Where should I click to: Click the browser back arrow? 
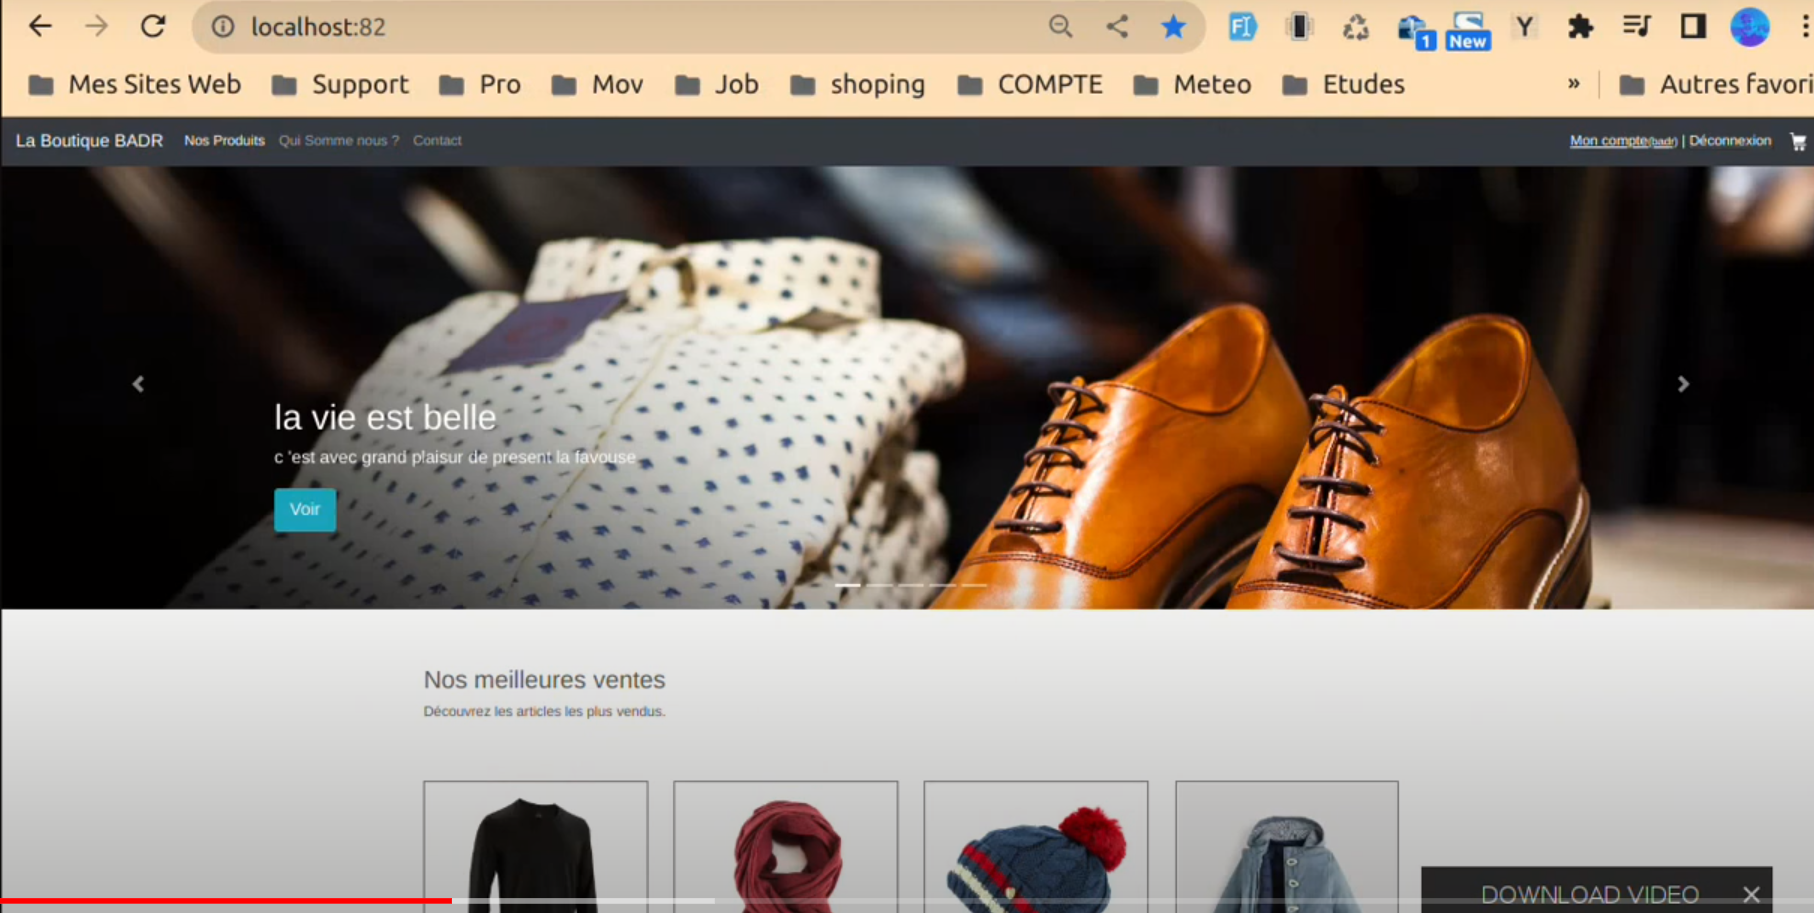click(x=40, y=27)
